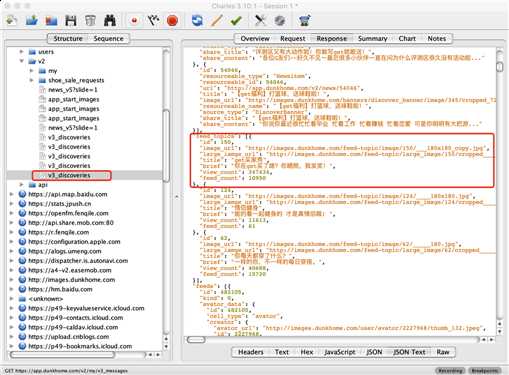Switch to the Structure view tab
This screenshot has width=509, height=375.
(68, 39)
